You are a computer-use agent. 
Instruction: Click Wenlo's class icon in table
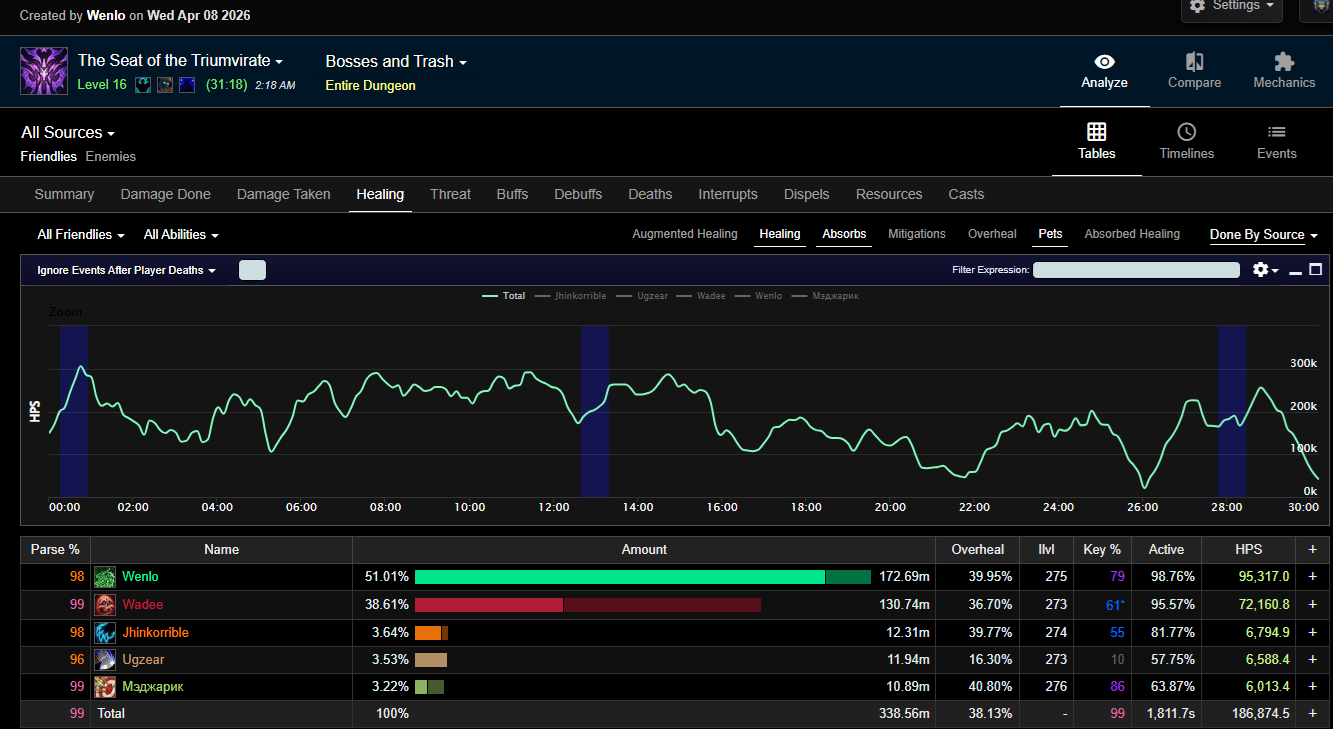[x=105, y=577]
